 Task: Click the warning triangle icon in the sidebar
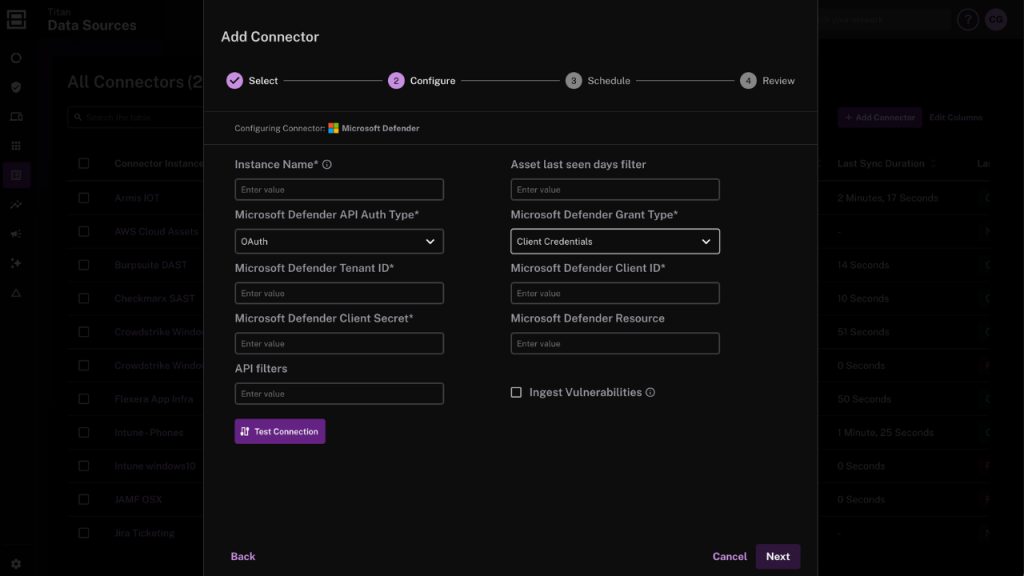(x=16, y=293)
